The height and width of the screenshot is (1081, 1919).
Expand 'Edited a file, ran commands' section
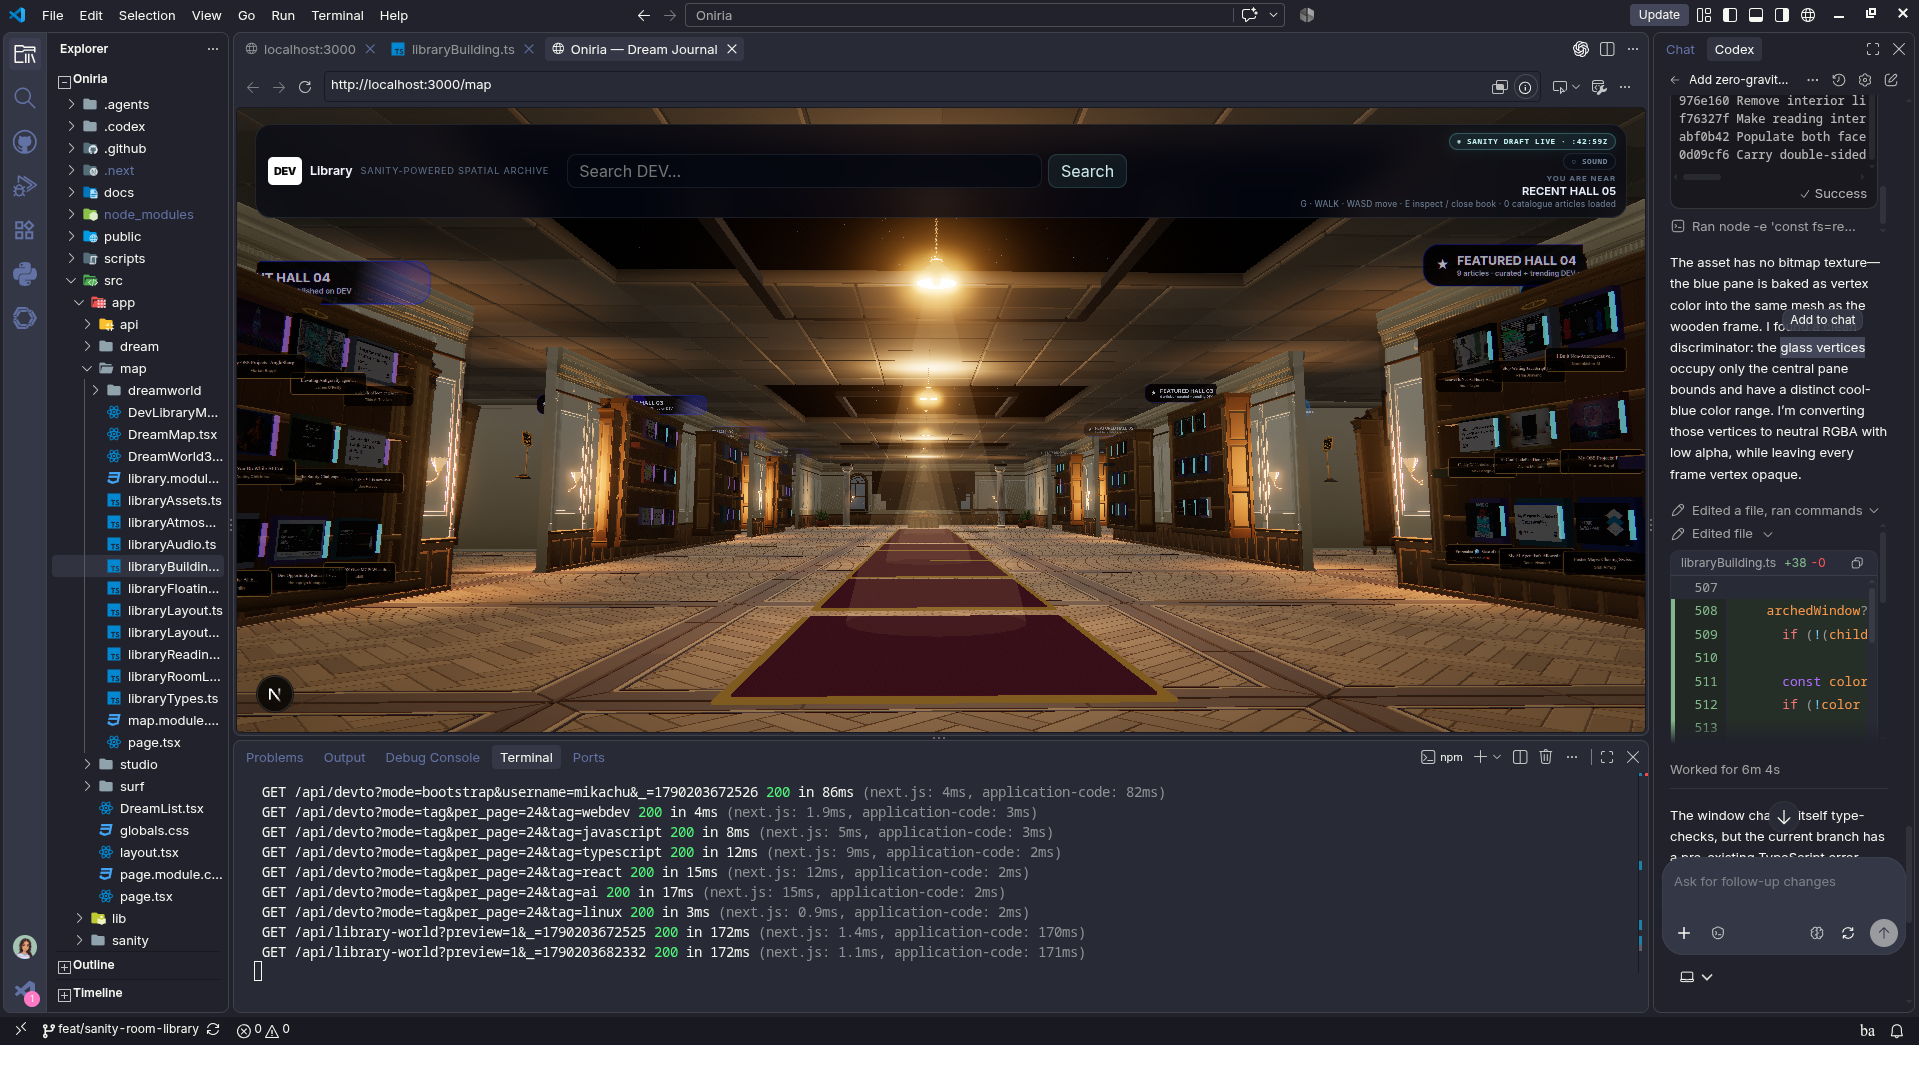(1776, 511)
